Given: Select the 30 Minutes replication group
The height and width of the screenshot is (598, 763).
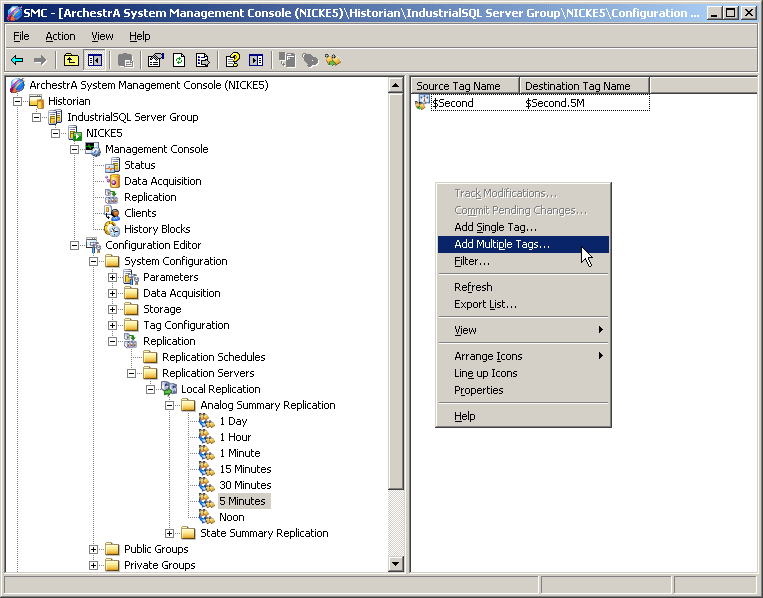Looking at the screenshot, I should pos(245,485).
